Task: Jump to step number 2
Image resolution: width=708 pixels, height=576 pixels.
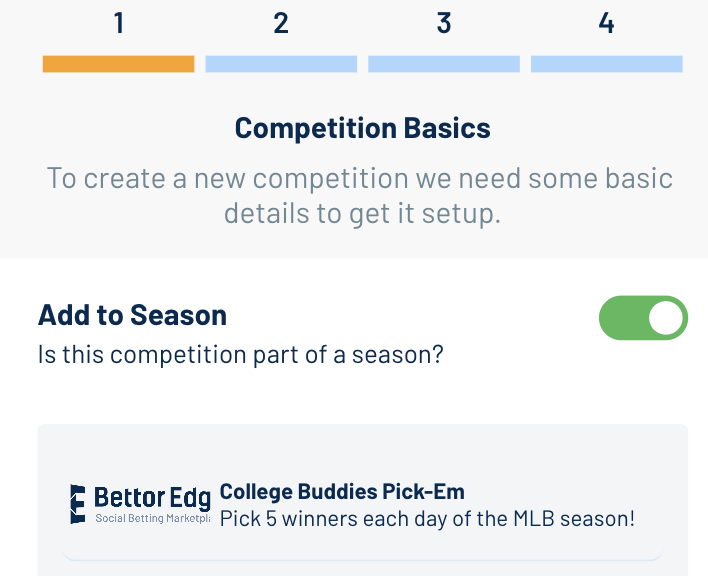Action: 281,23
